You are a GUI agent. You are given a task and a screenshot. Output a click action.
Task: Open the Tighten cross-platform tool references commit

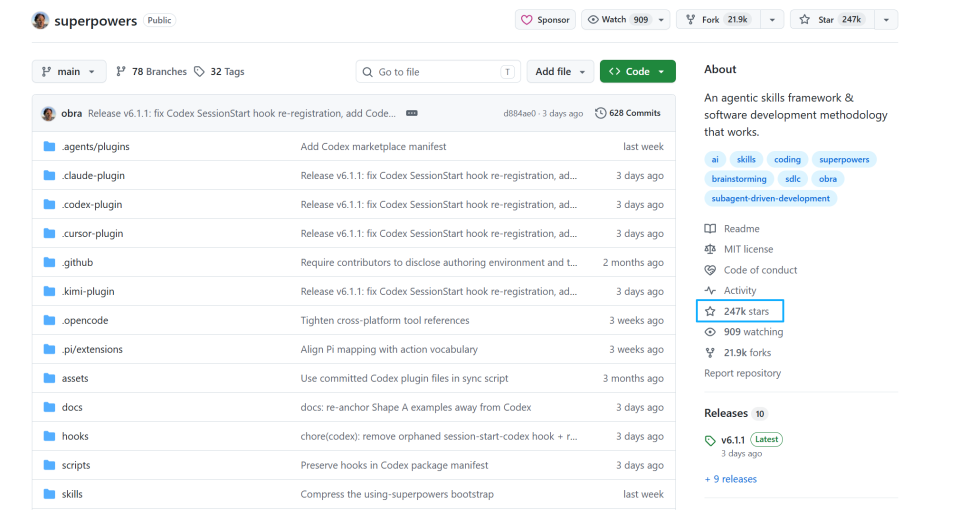pos(384,320)
